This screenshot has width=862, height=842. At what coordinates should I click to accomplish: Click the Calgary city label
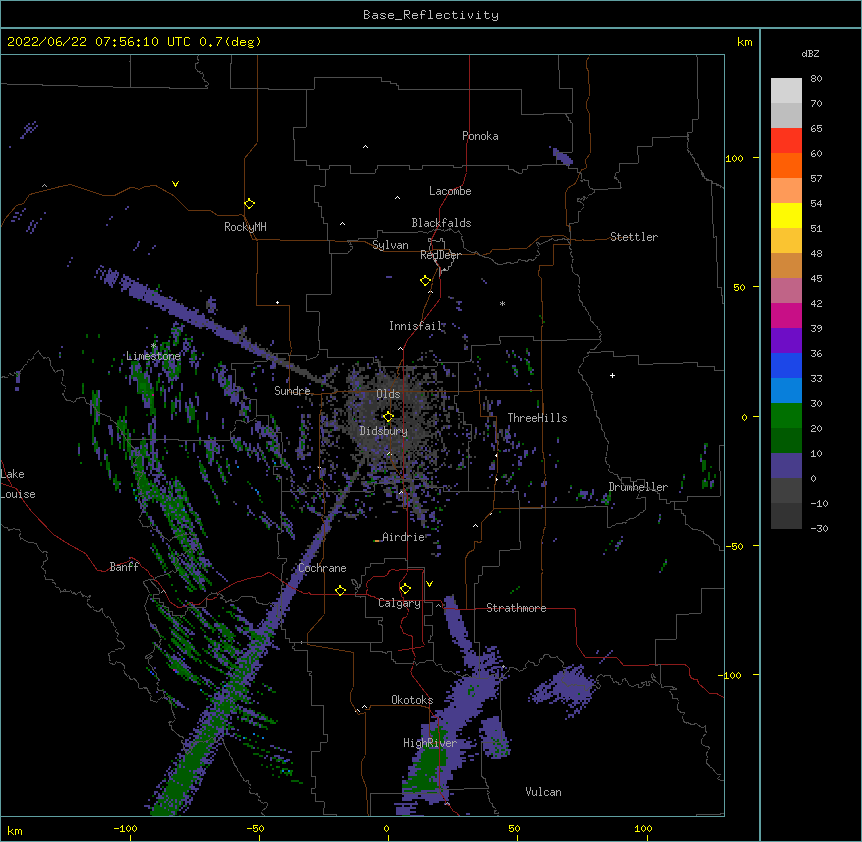pyautogui.click(x=399, y=603)
